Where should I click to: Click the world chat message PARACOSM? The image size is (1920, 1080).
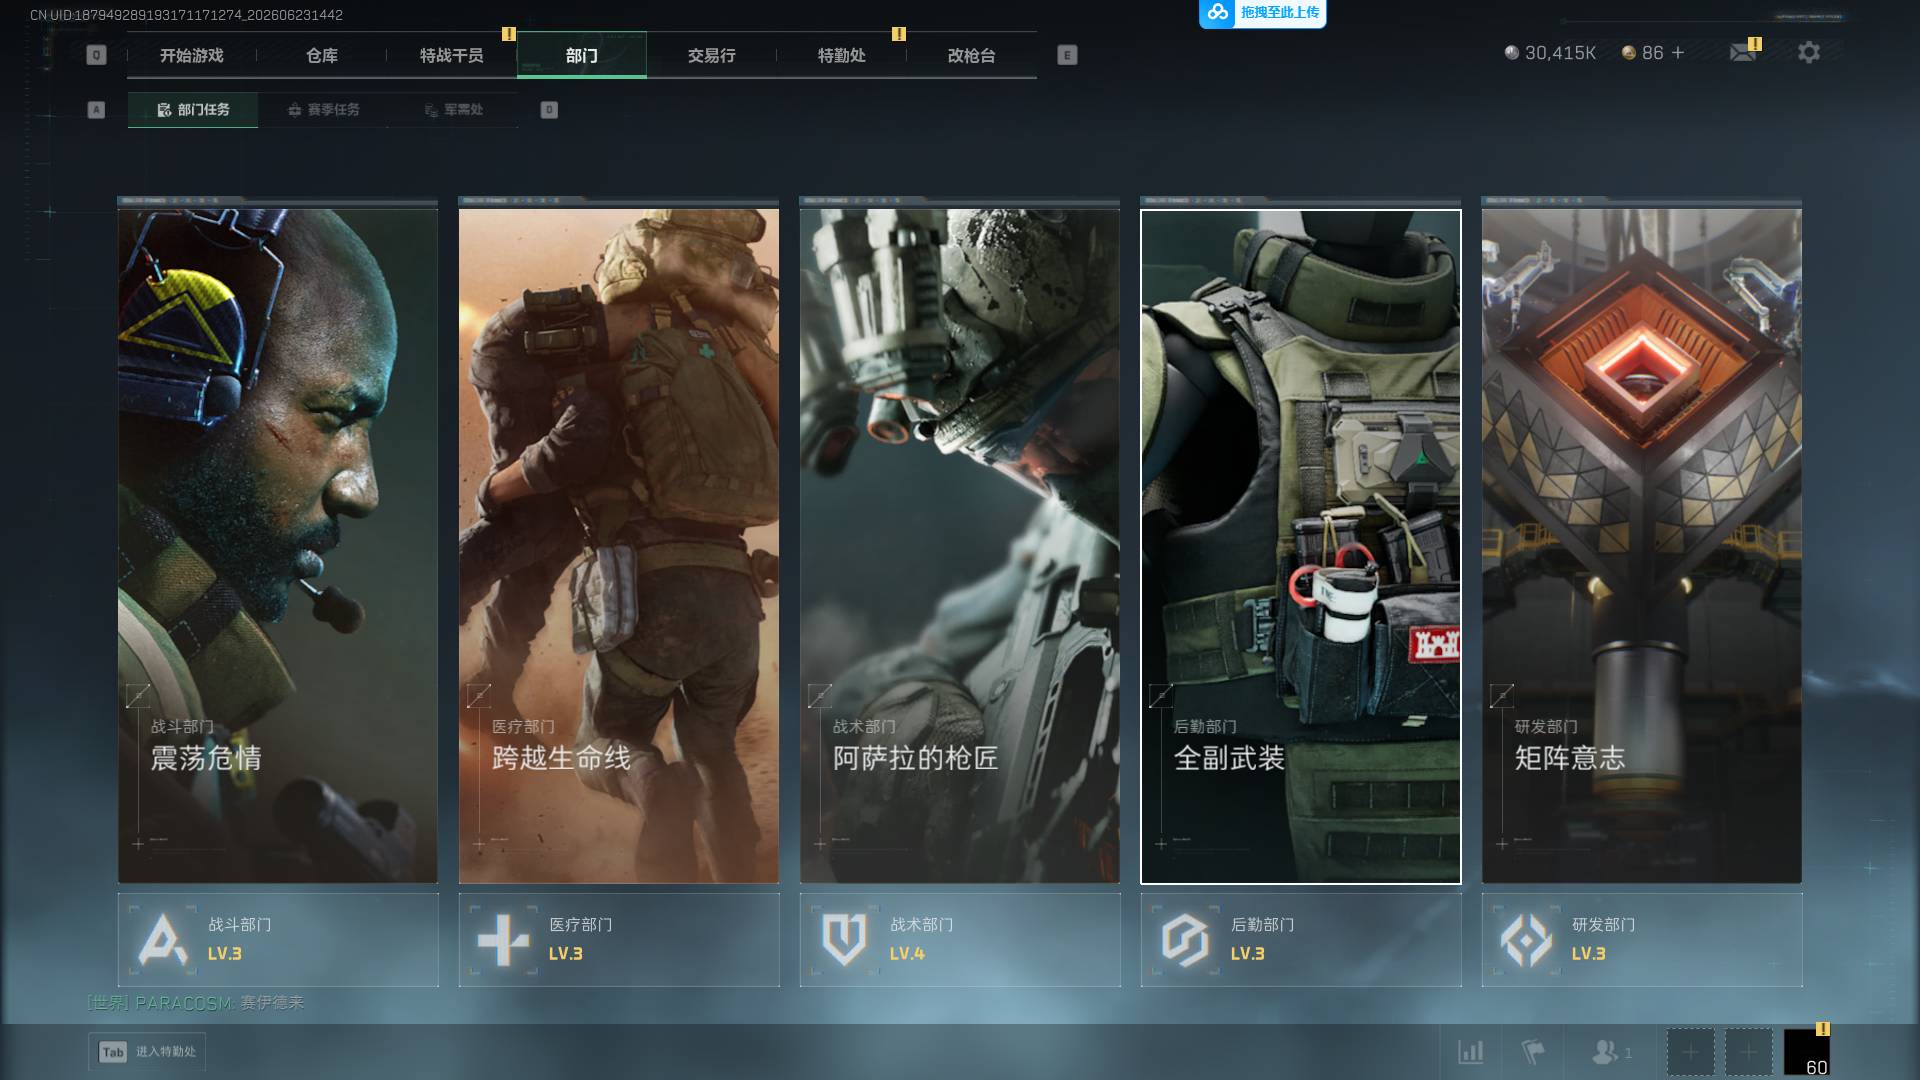(196, 1002)
